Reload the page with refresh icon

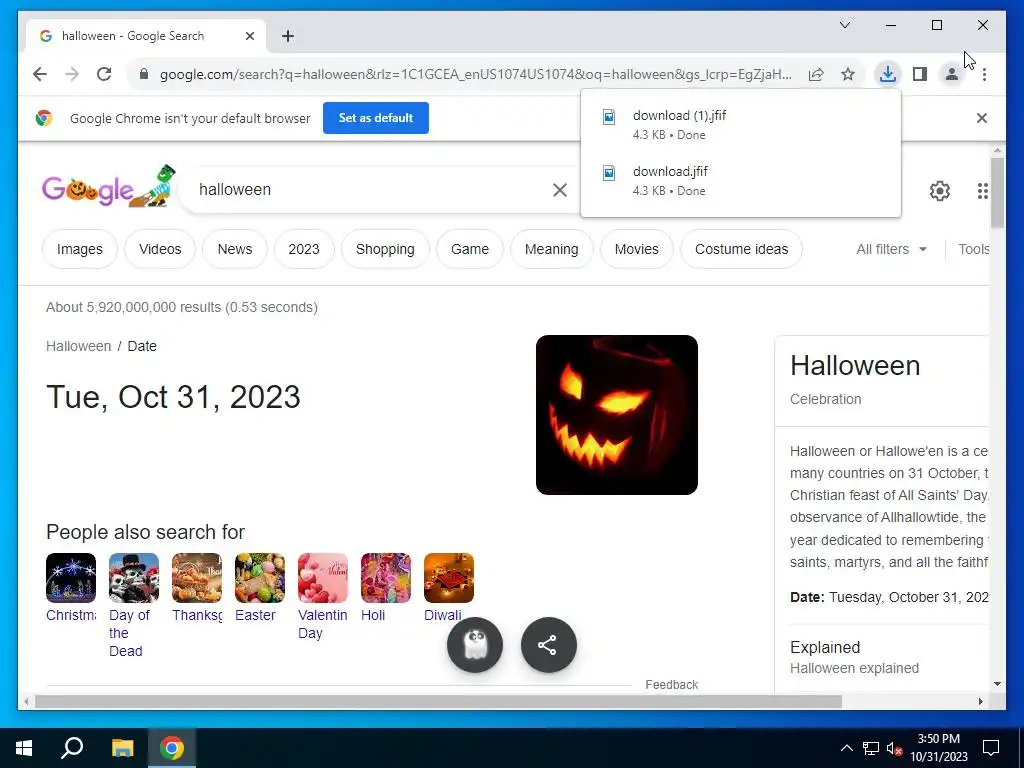104,74
